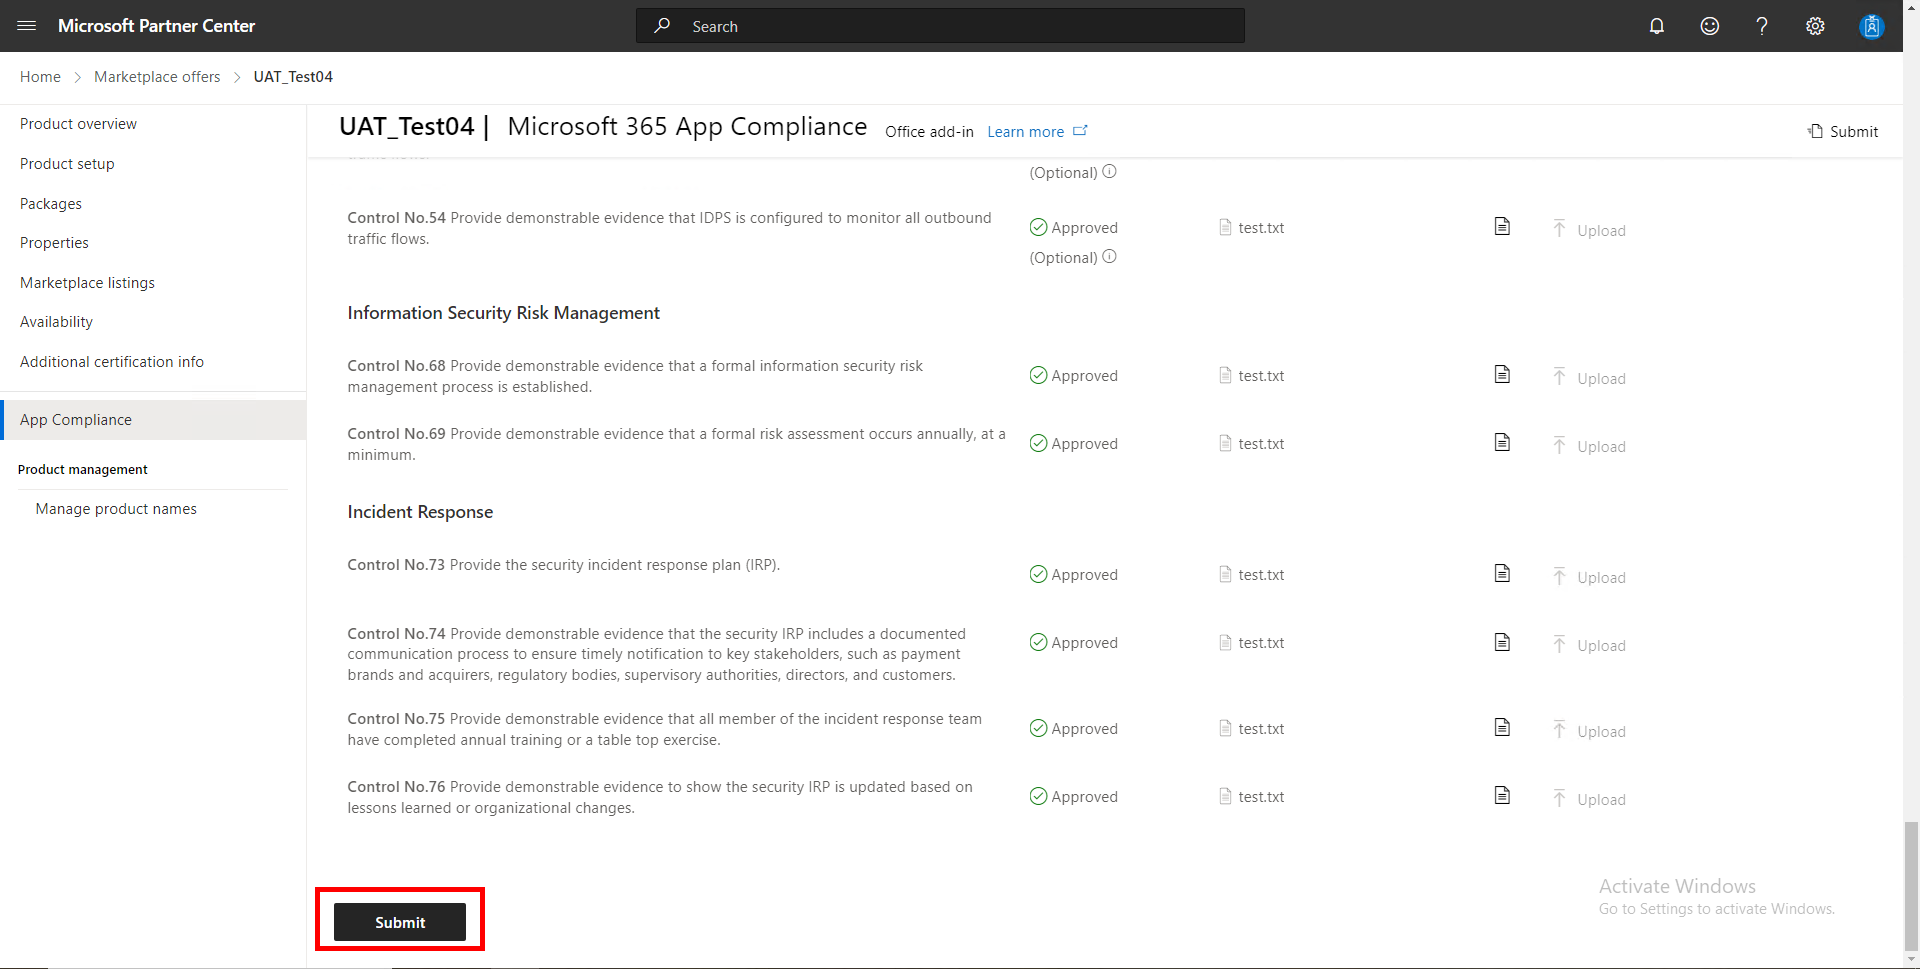
Task: Upload evidence for Control No.75
Action: tap(1589, 731)
